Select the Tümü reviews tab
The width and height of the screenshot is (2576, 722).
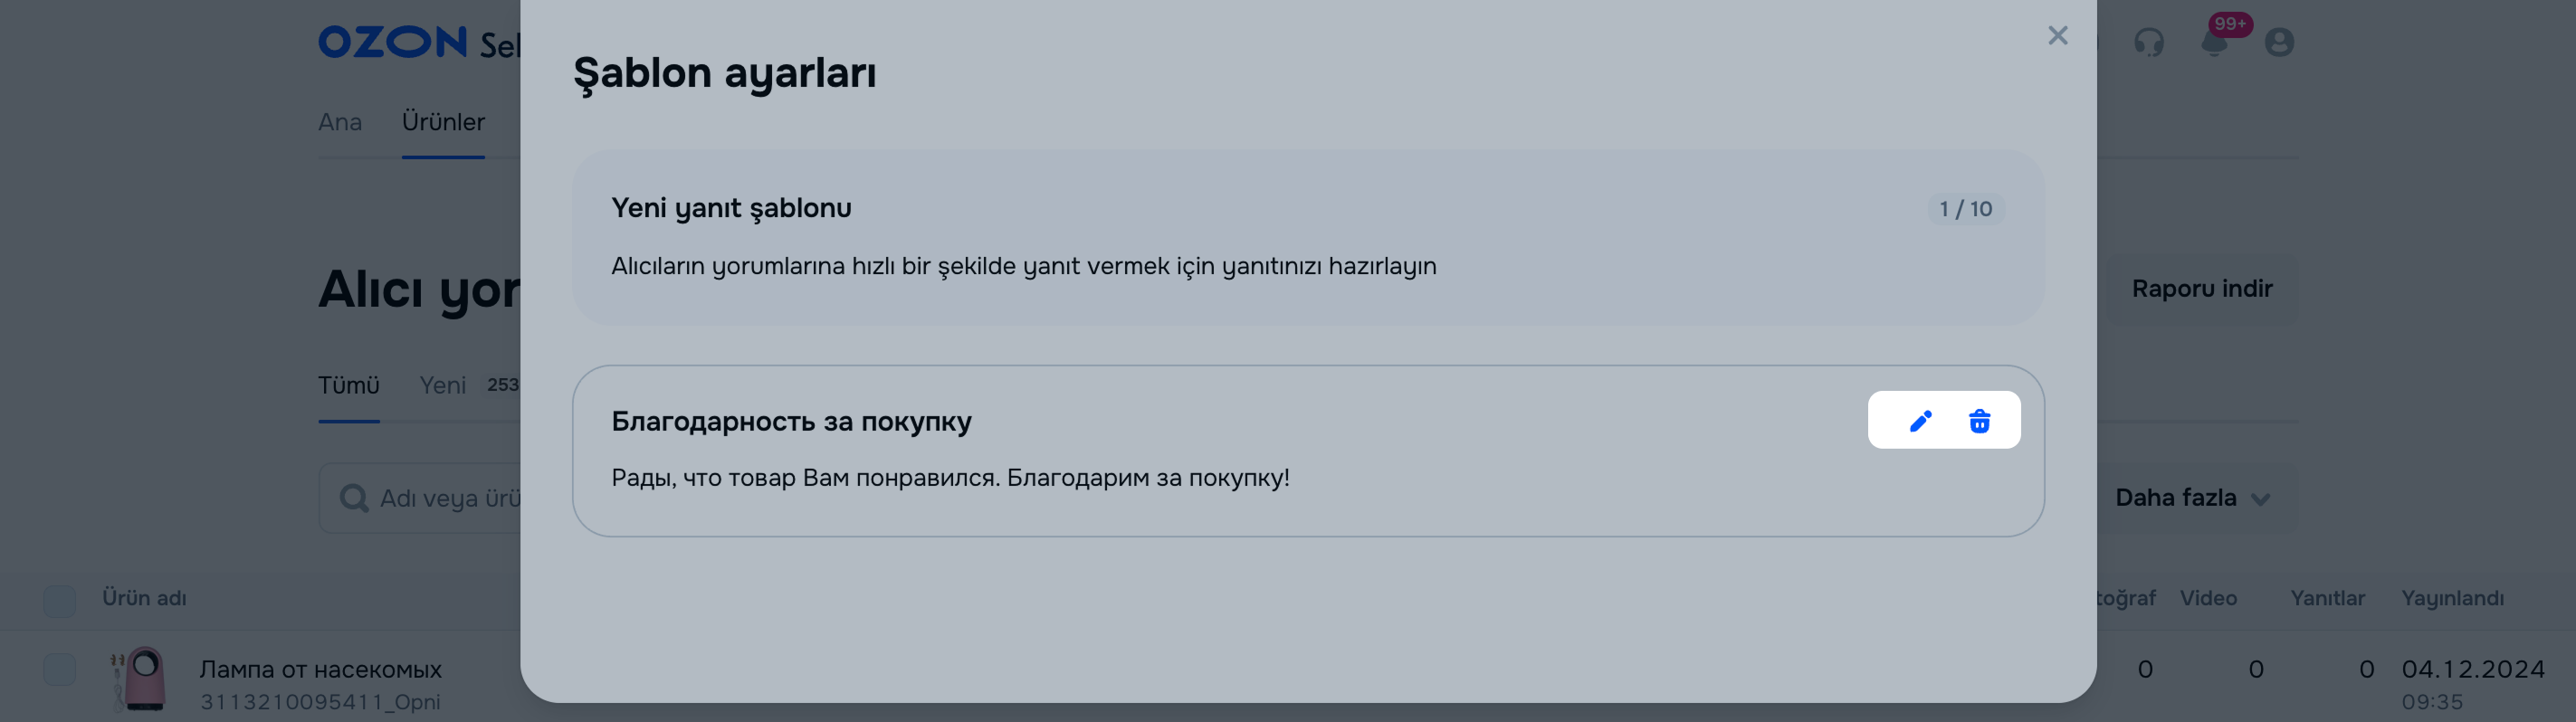point(348,386)
